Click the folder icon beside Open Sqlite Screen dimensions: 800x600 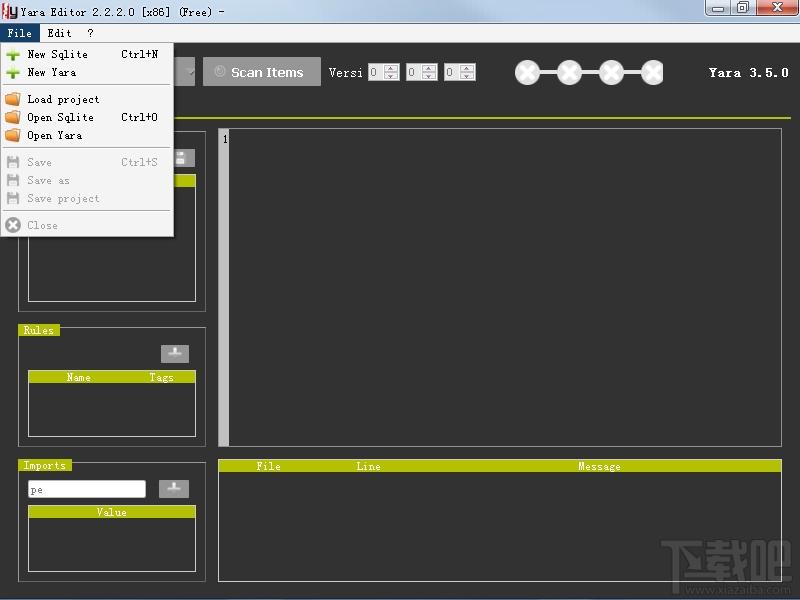point(13,117)
